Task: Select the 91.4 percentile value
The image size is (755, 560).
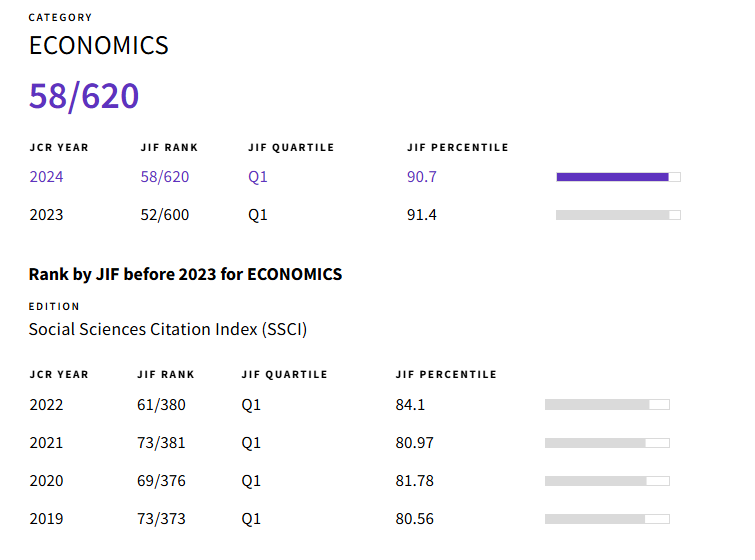Action: [421, 215]
